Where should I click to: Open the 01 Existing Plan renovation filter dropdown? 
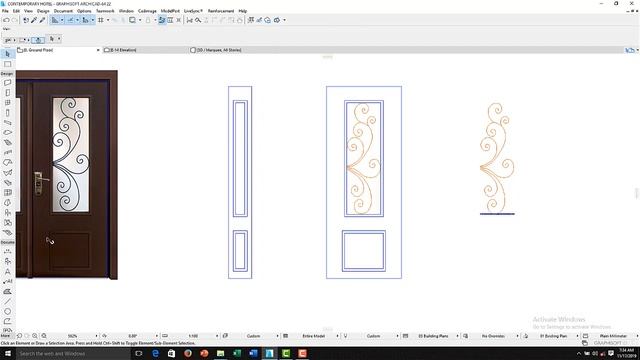tap(577, 336)
